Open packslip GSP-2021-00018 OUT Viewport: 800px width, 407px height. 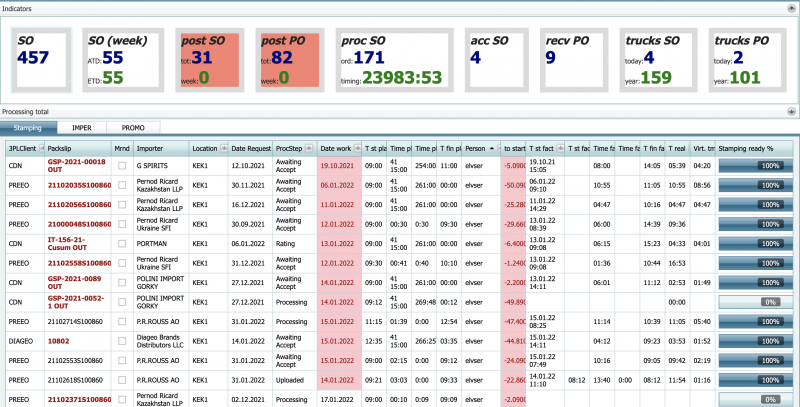[77, 165]
